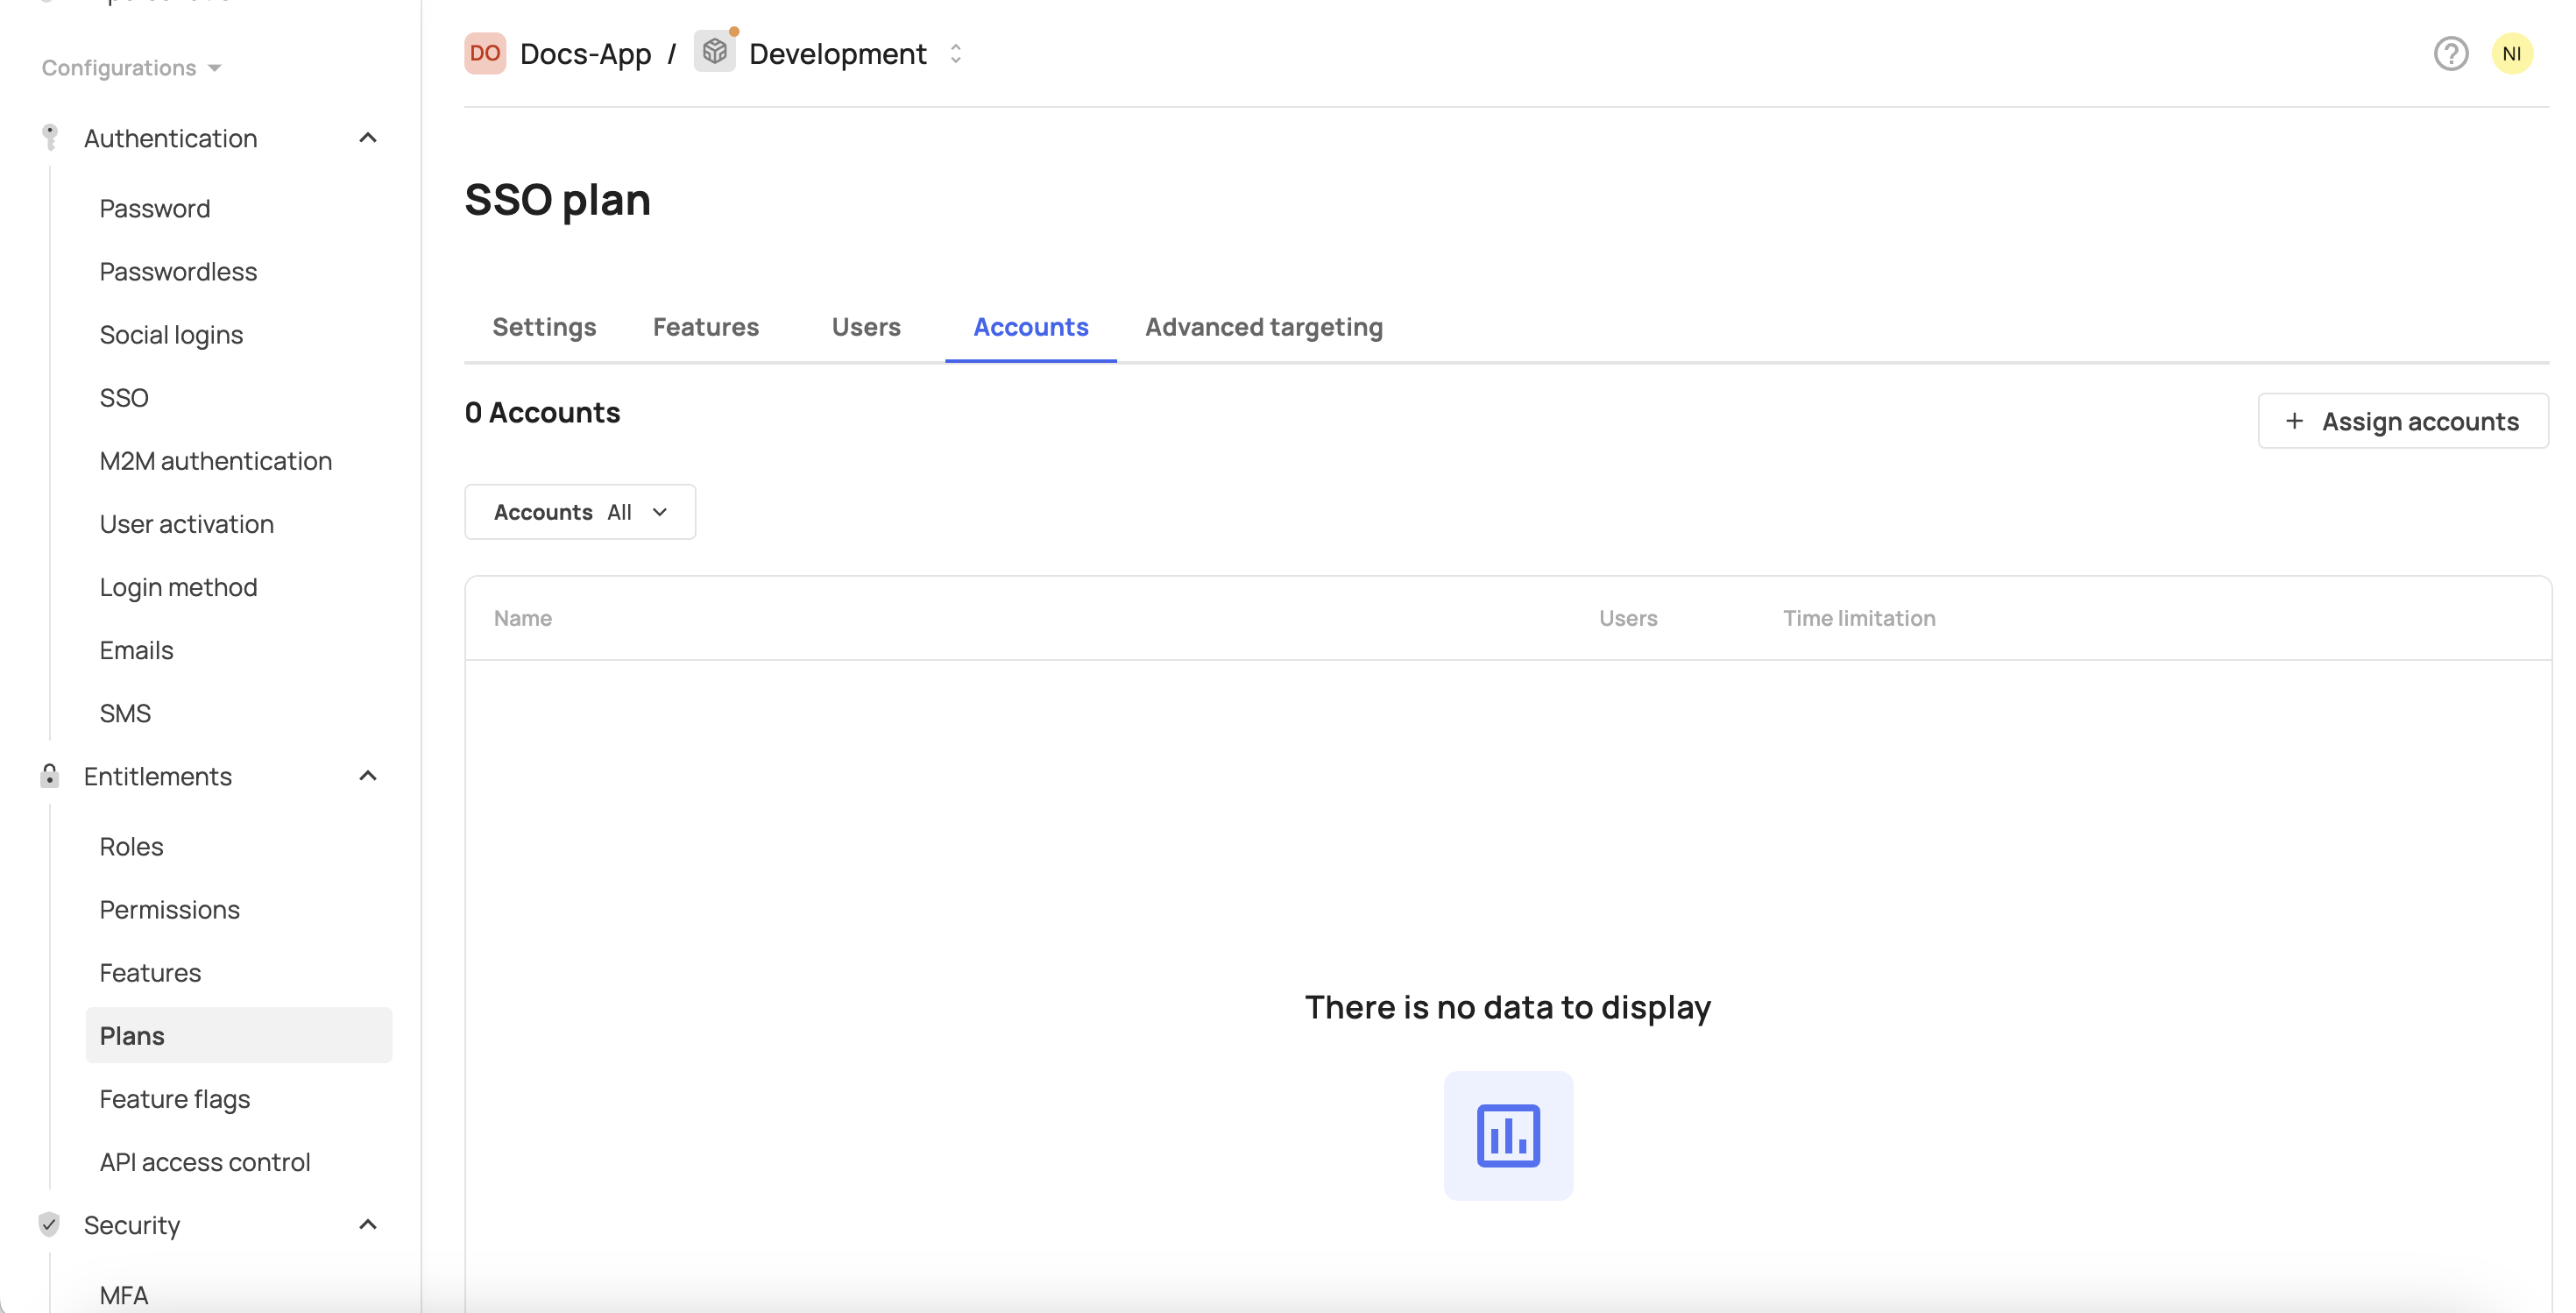
Task: Click the DO Docs-App badge icon
Action: (x=485, y=53)
